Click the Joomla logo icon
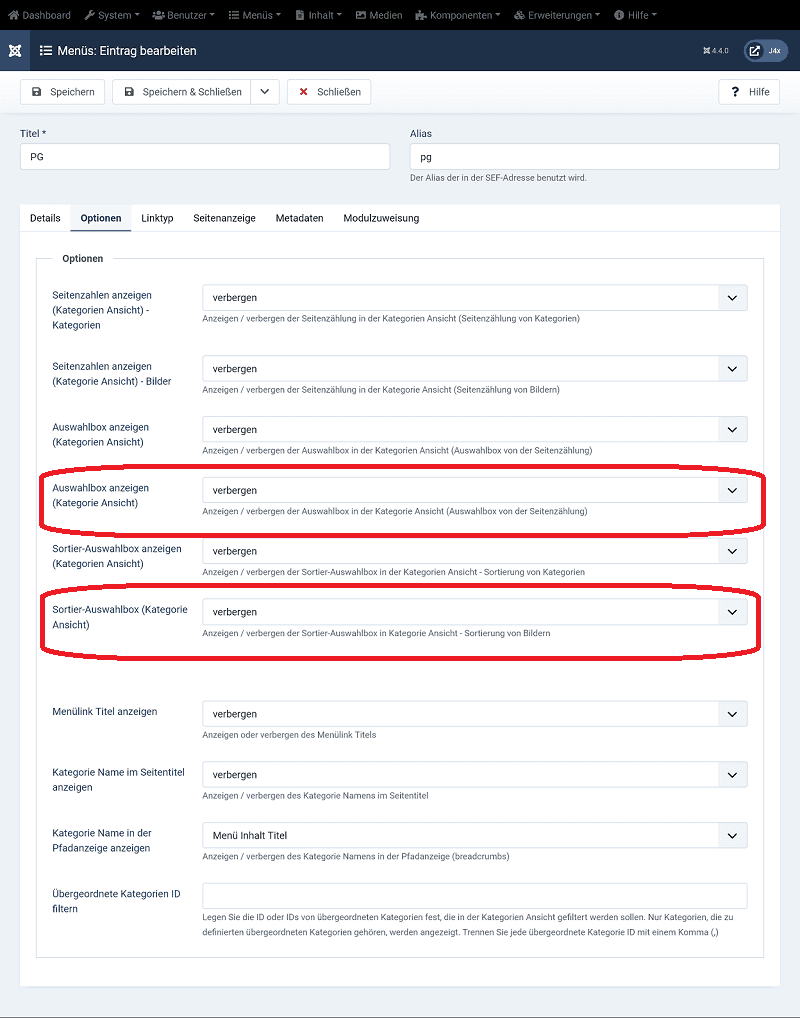Image resolution: width=800 pixels, height=1018 pixels. pyautogui.click(x=15, y=50)
